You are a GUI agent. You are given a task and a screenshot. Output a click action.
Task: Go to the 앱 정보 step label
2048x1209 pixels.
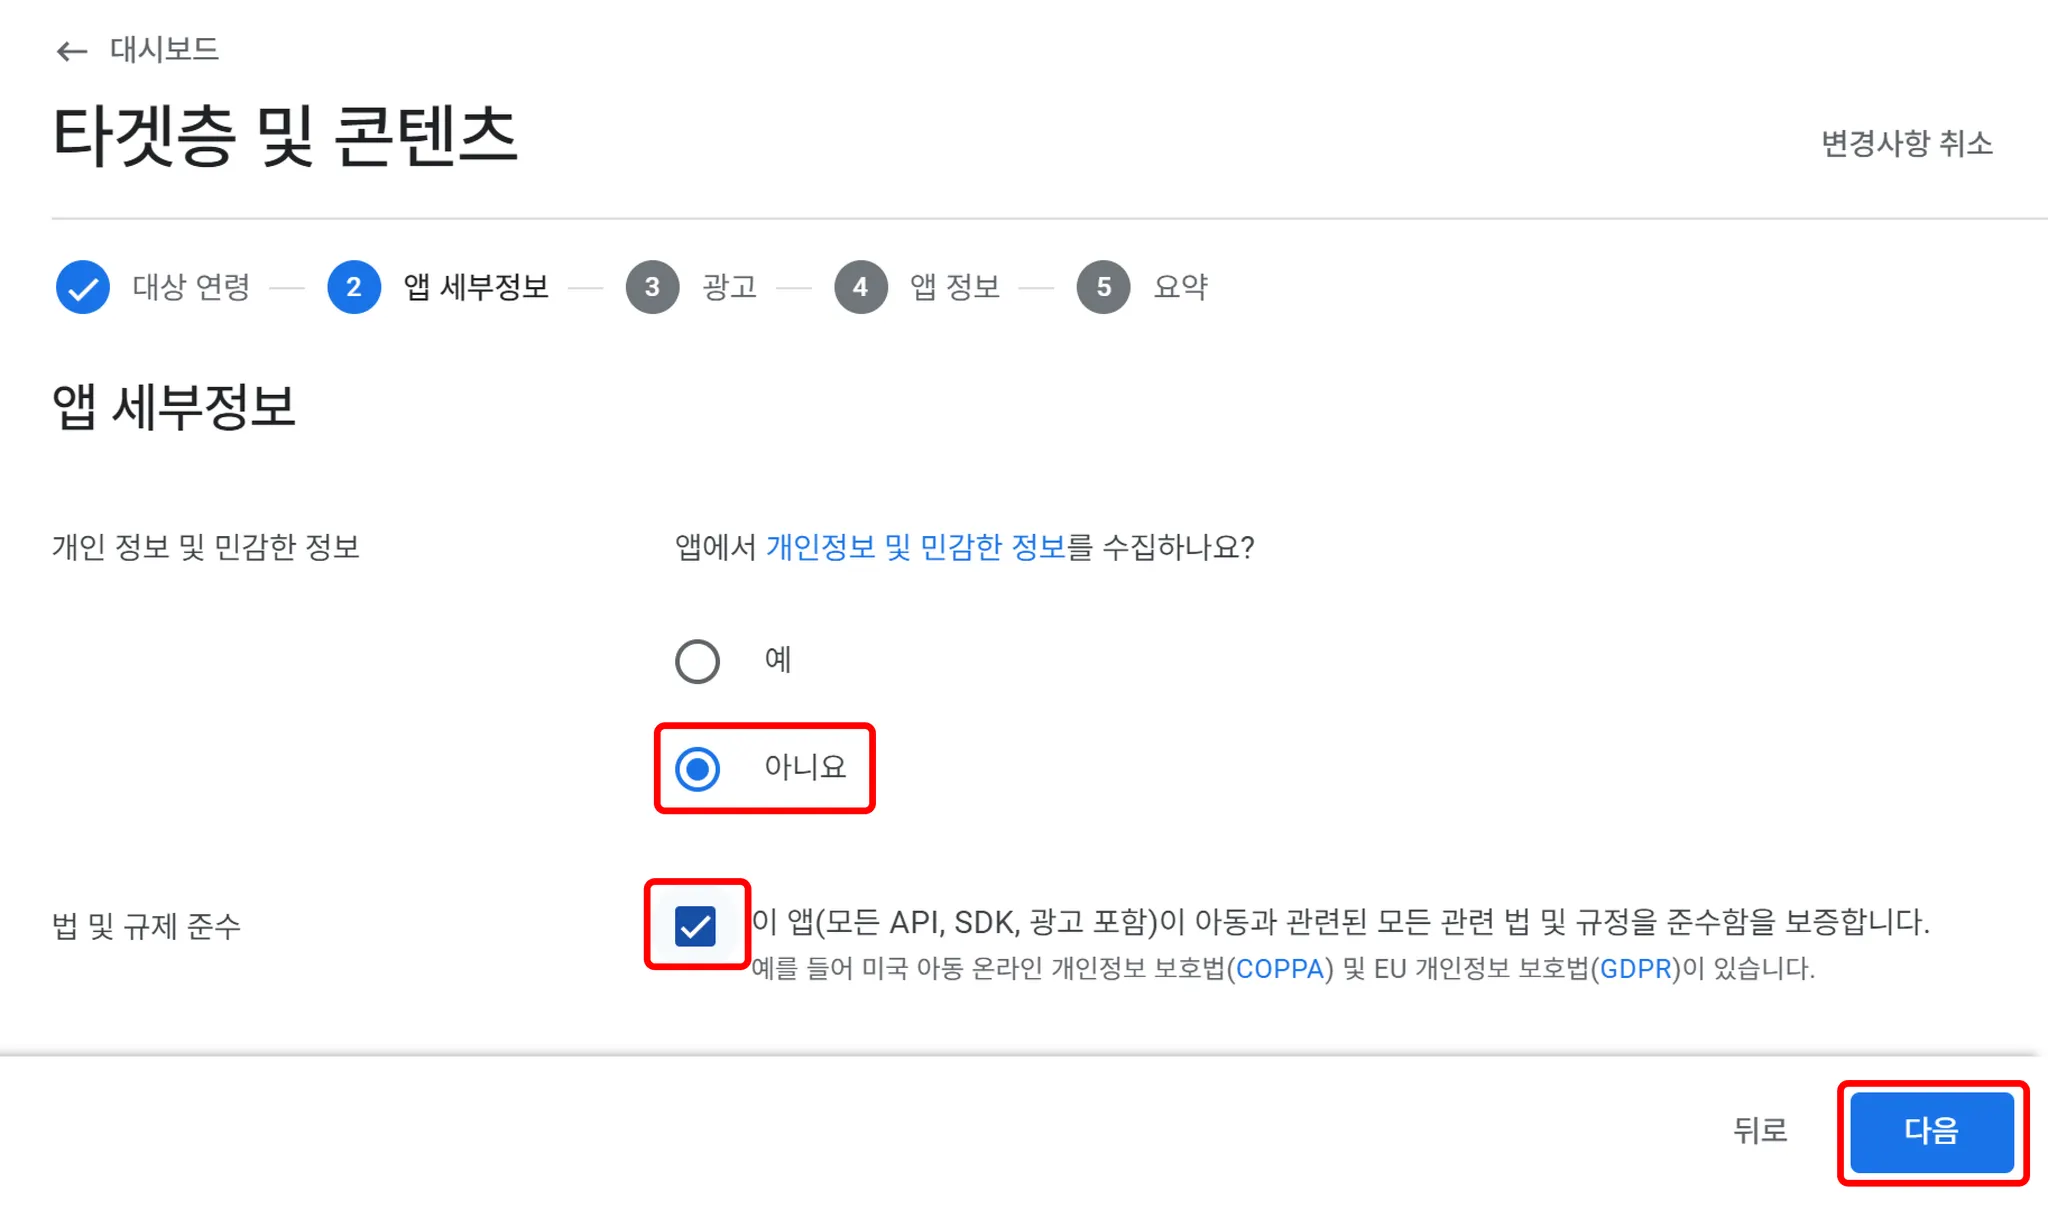coord(955,288)
